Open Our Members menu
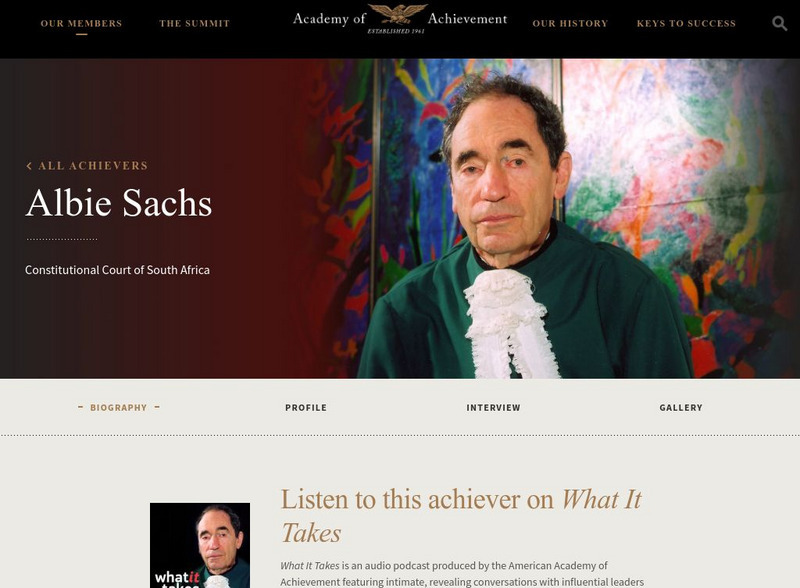The height and width of the screenshot is (588, 800). tap(82, 23)
